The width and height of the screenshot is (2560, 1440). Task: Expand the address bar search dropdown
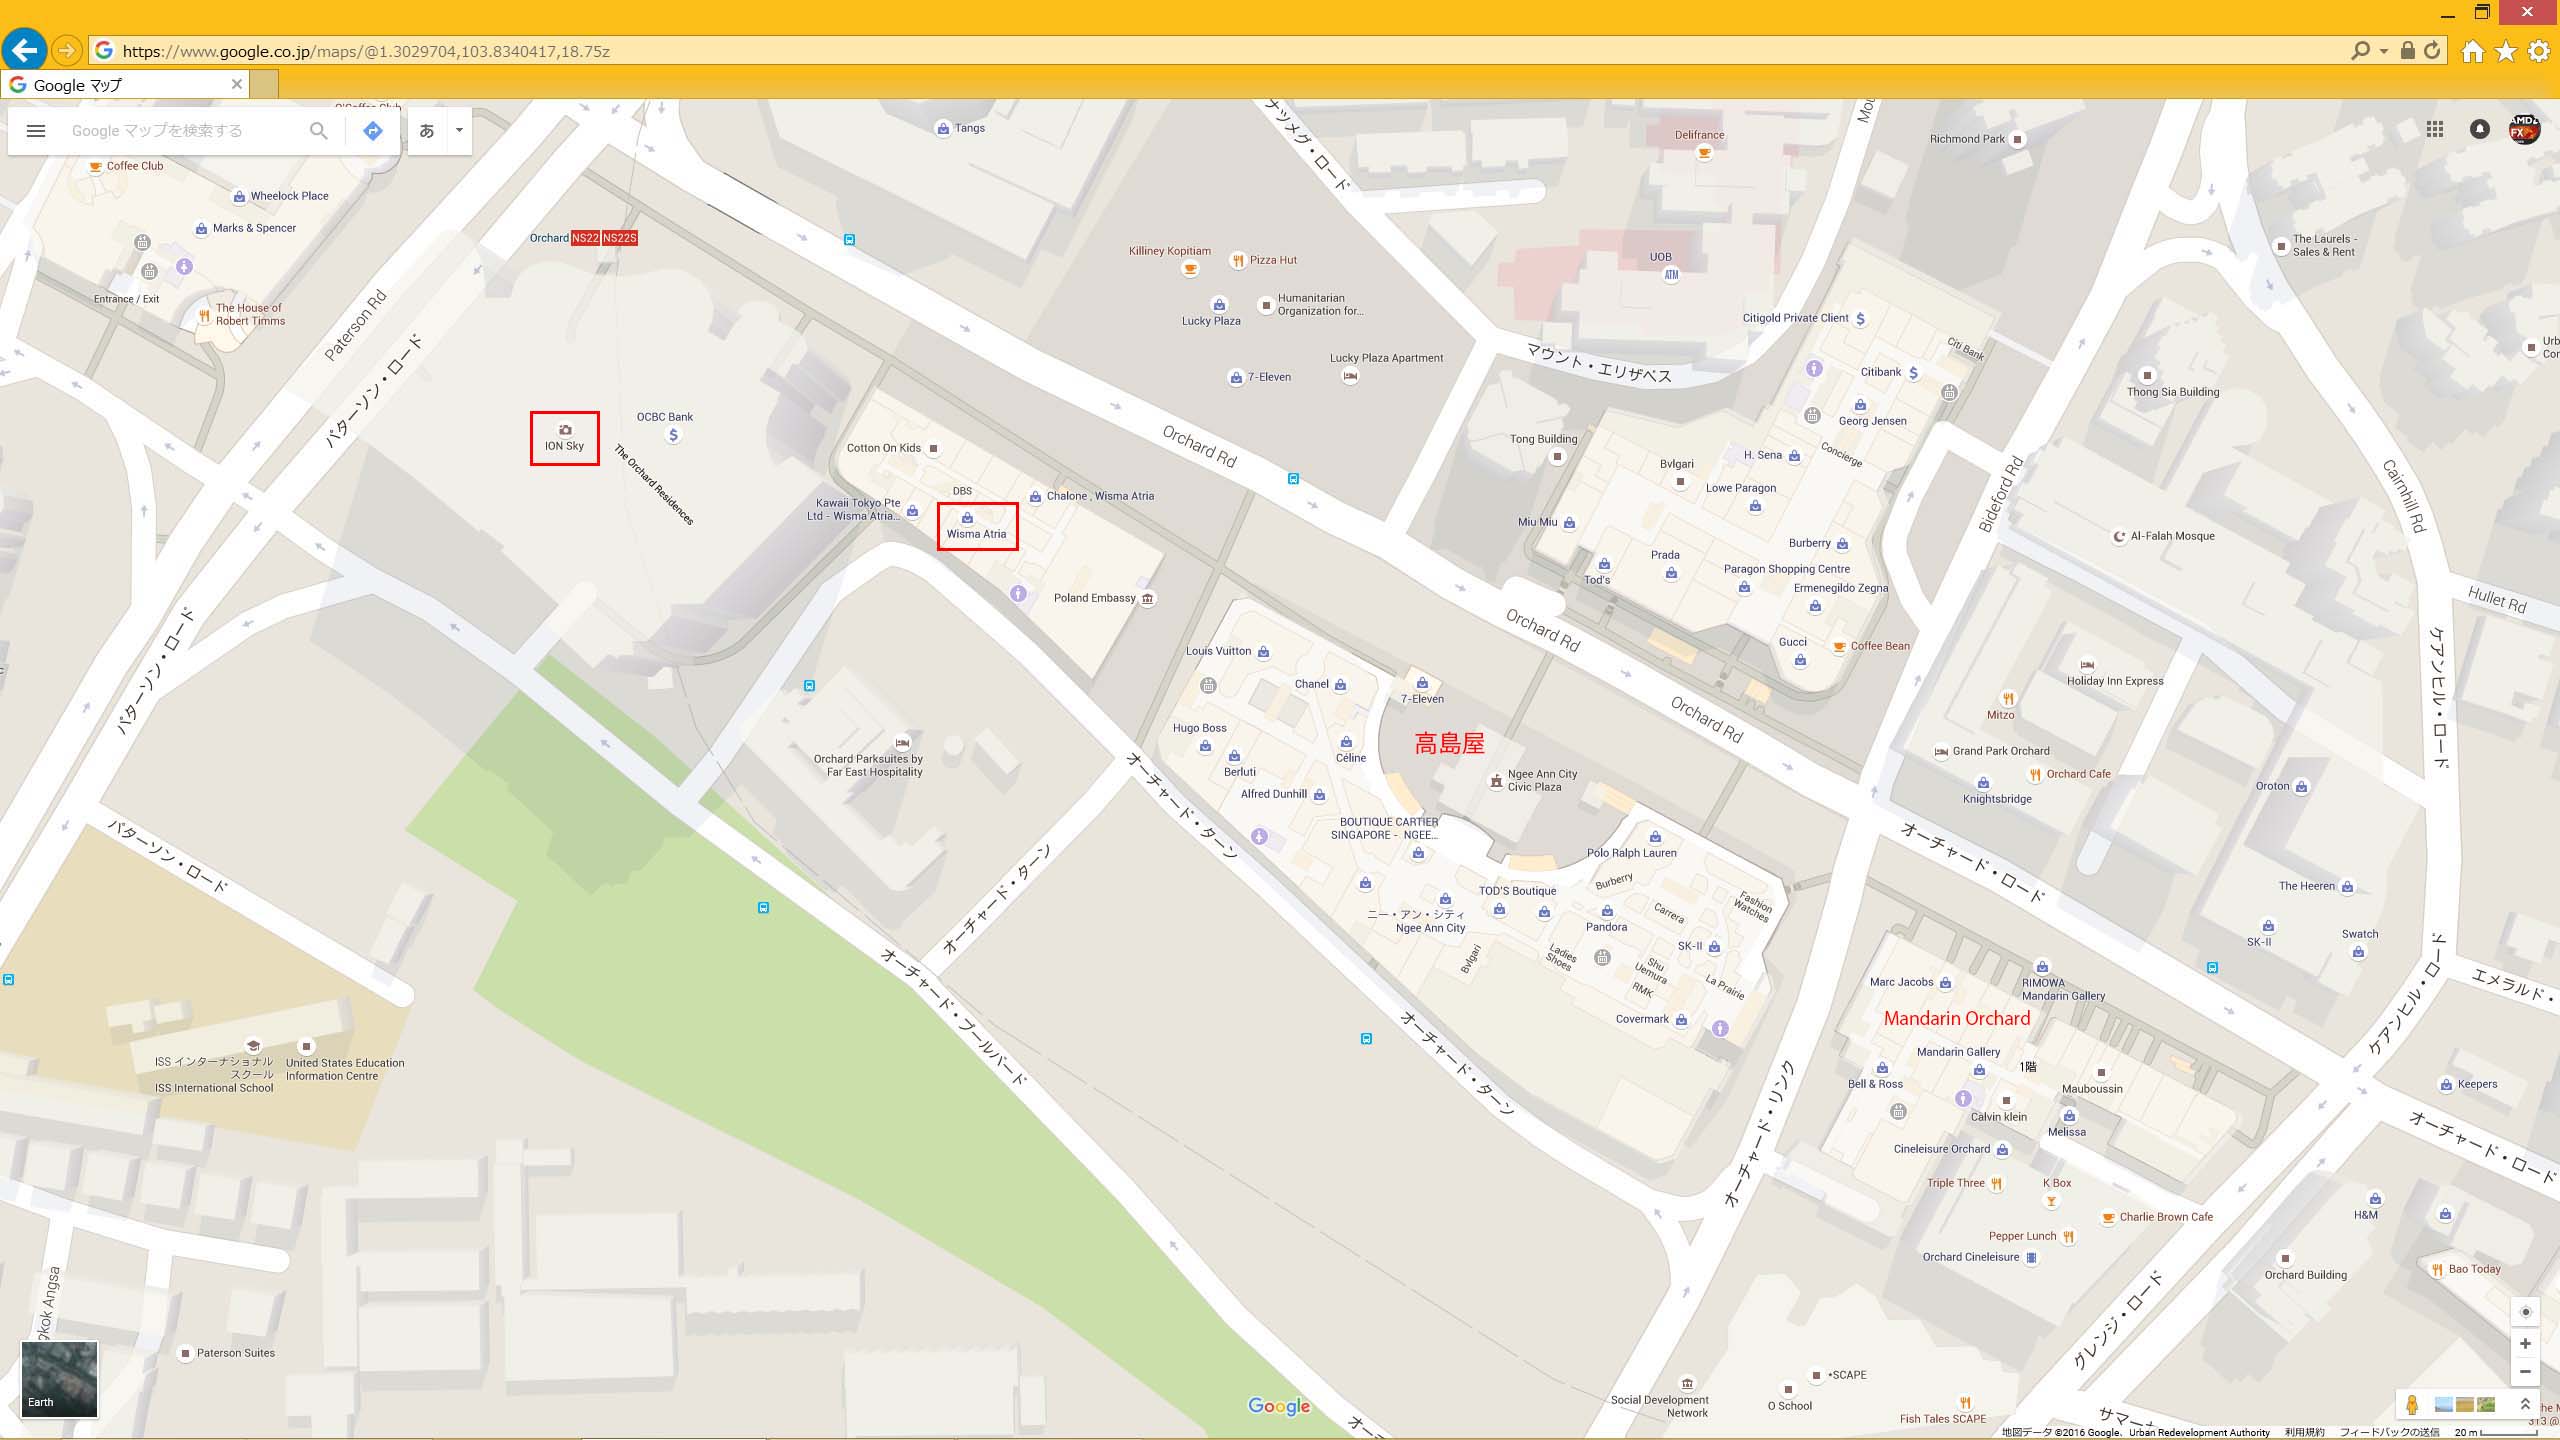pos(2383,51)
